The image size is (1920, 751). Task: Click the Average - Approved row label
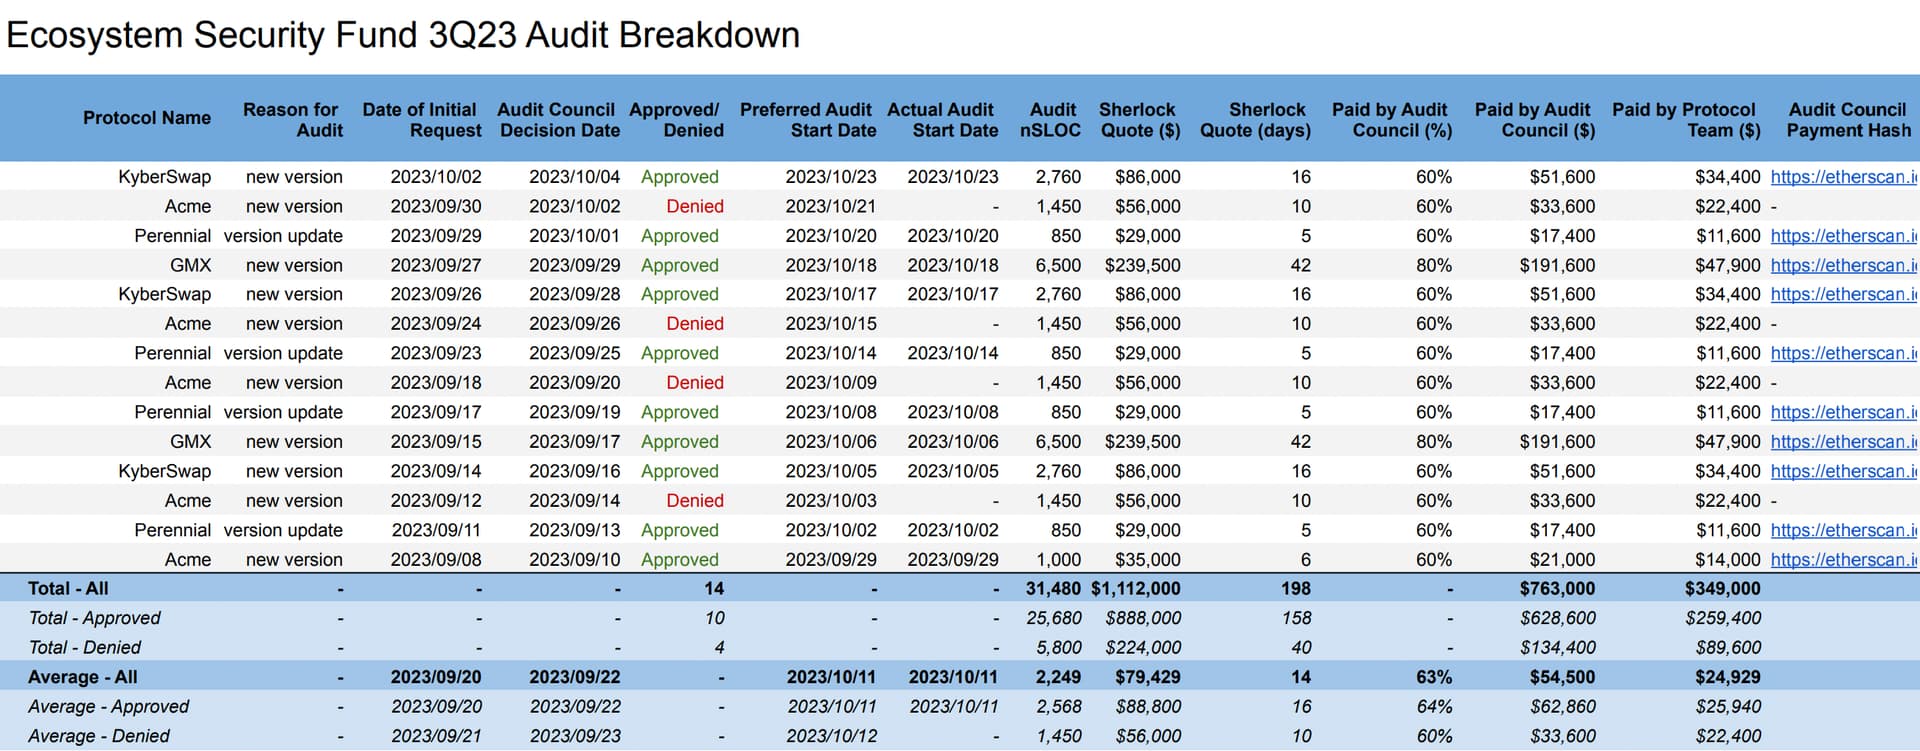point(108,707)
